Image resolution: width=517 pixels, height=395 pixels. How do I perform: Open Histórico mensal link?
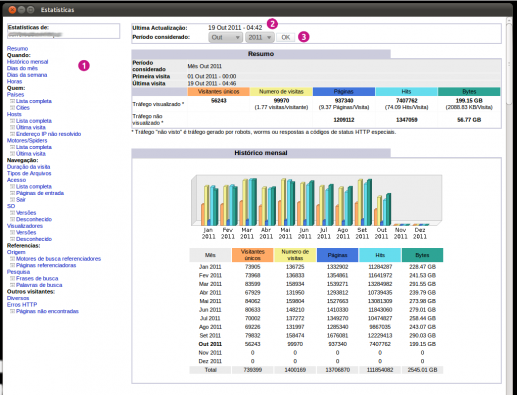[27, 62]
